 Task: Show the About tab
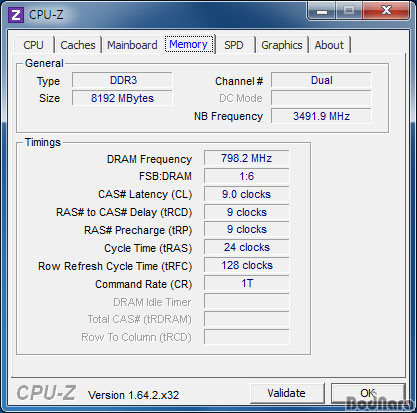click(x=329, y=45)
